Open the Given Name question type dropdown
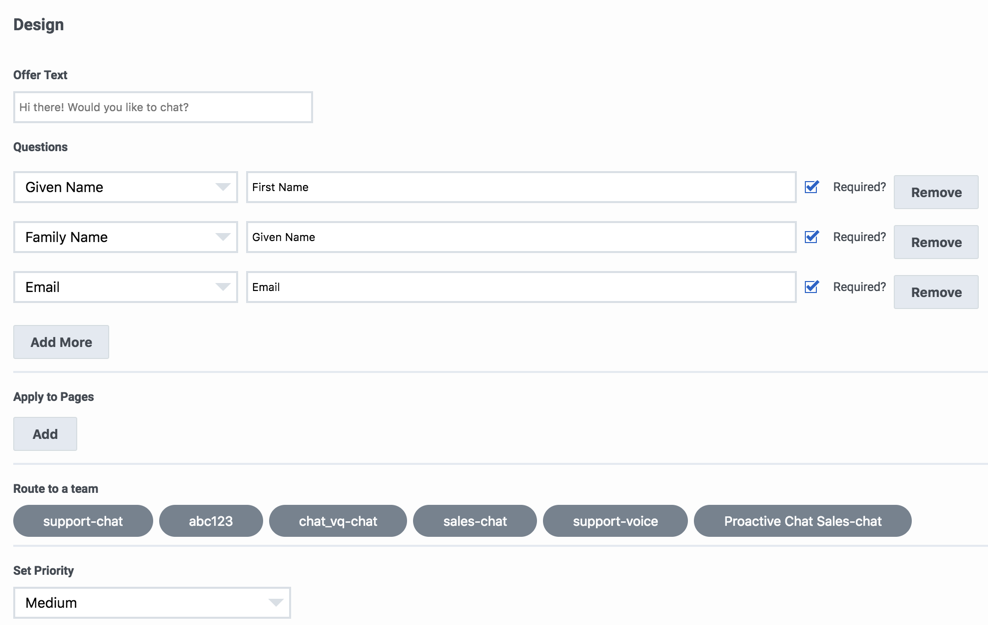 [x=125, y=187]
